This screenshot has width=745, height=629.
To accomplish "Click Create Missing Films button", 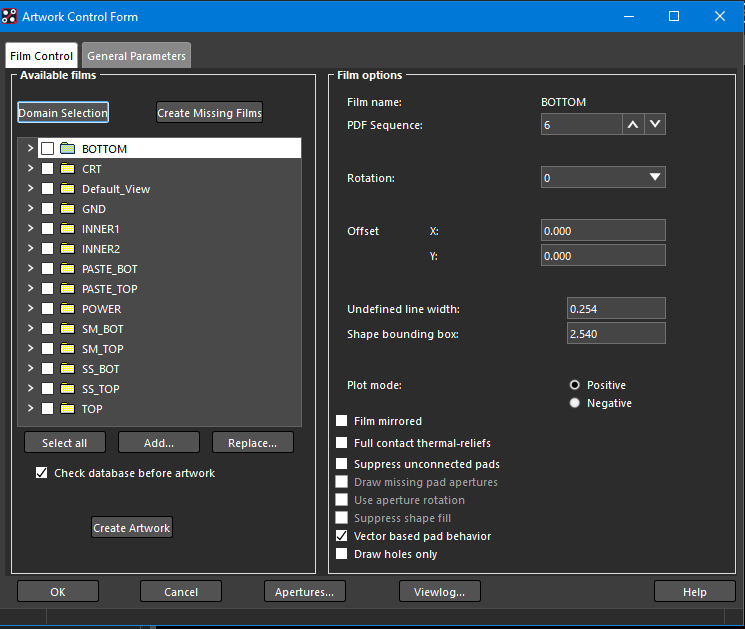I will click(210, 113).
